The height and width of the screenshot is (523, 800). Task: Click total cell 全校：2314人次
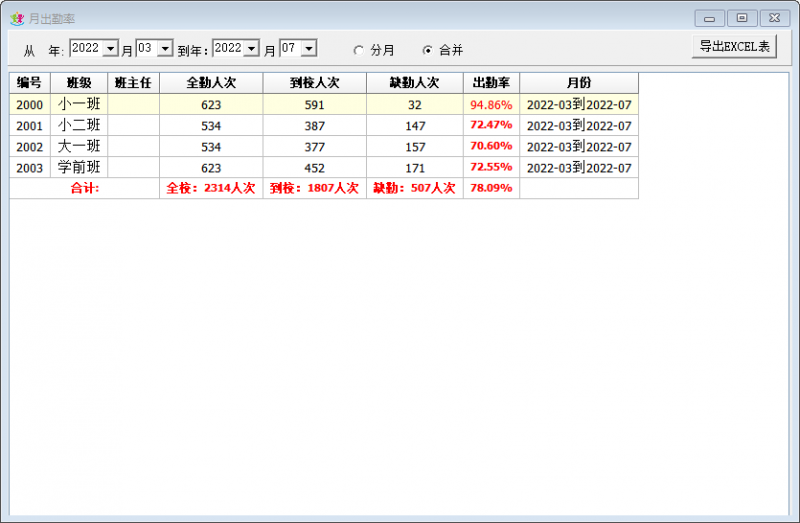coord(211,188)
